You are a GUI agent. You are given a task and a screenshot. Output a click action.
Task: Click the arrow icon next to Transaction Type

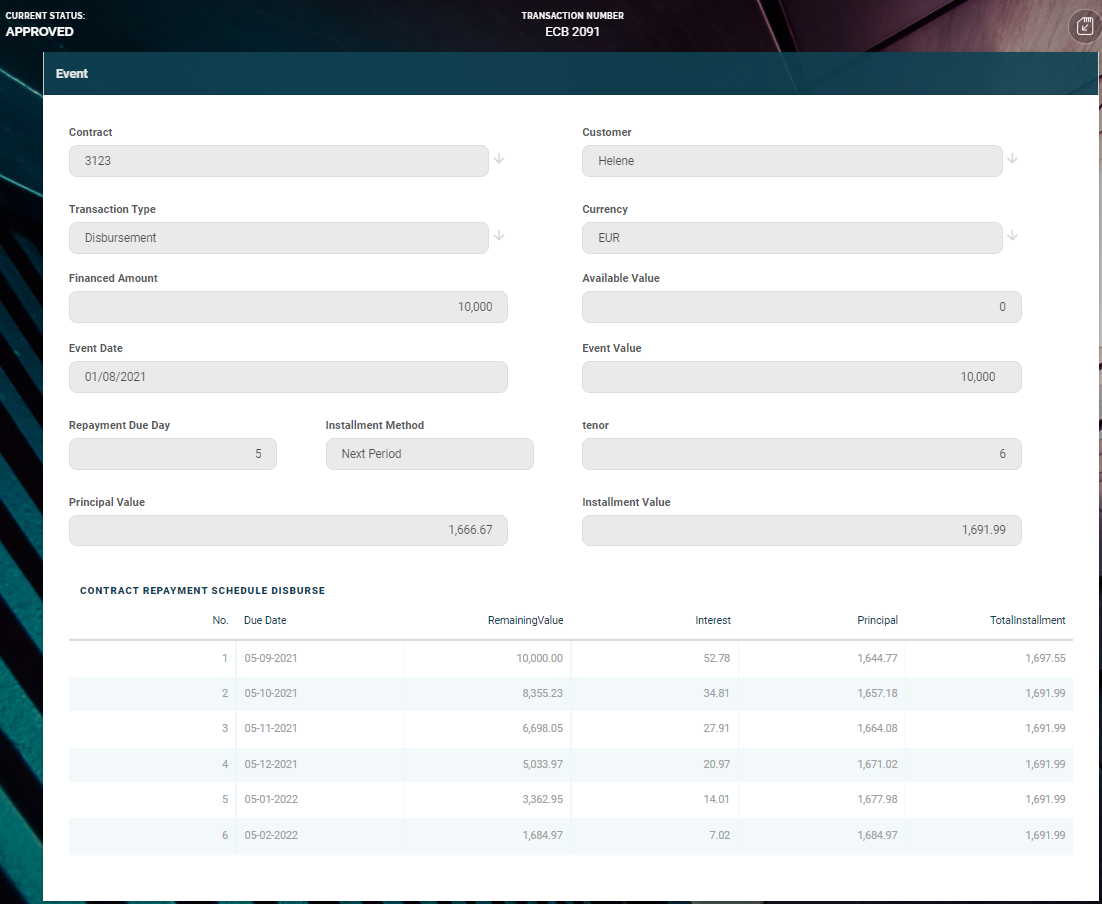click(x=499, y=236)
